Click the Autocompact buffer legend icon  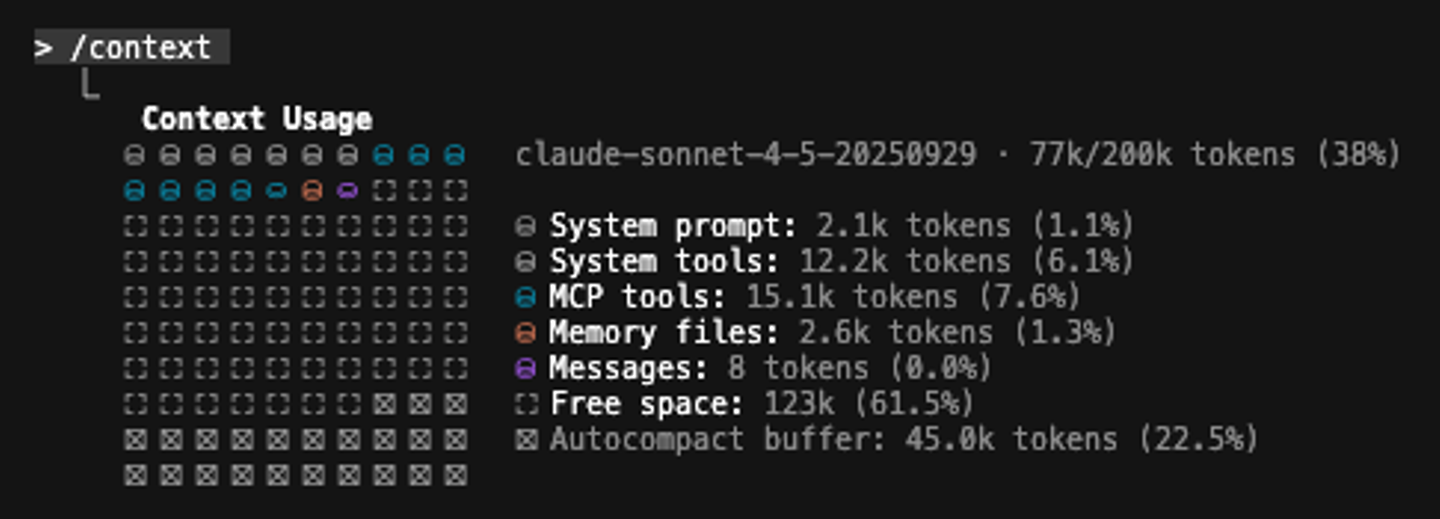coord(526,440)
